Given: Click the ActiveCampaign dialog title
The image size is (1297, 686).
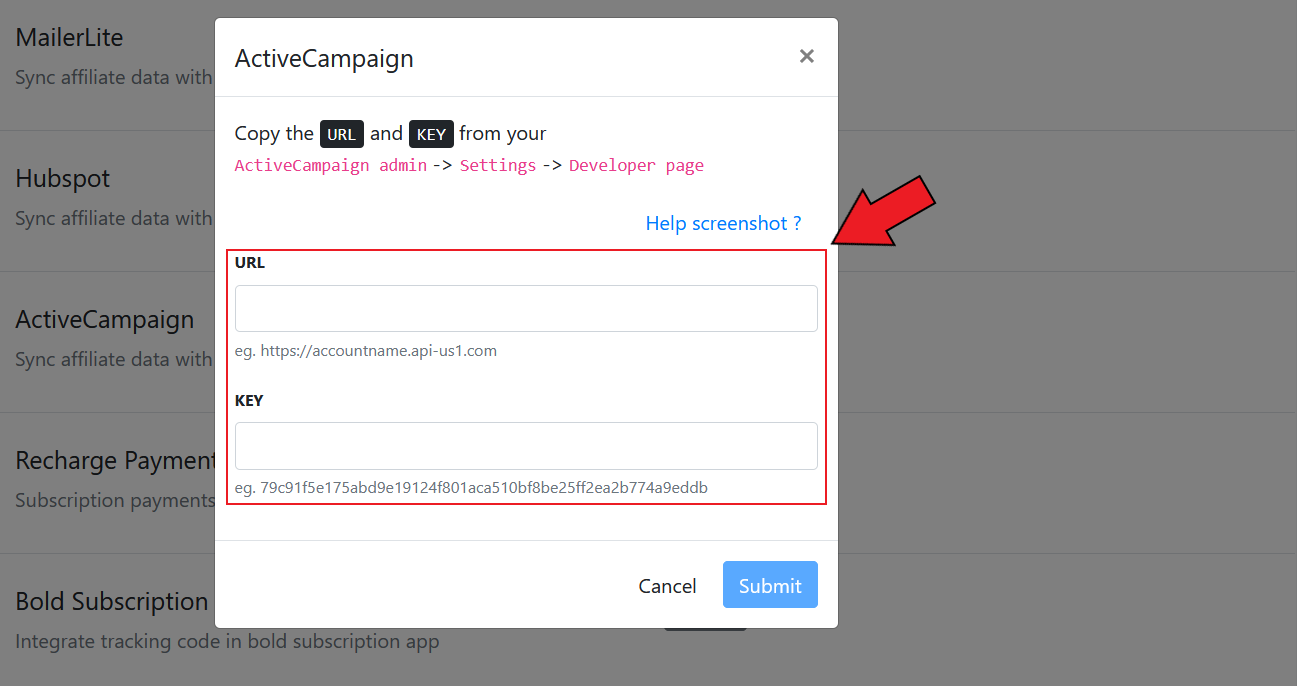Looking at the screenshot, I should (x=324, y=58).
